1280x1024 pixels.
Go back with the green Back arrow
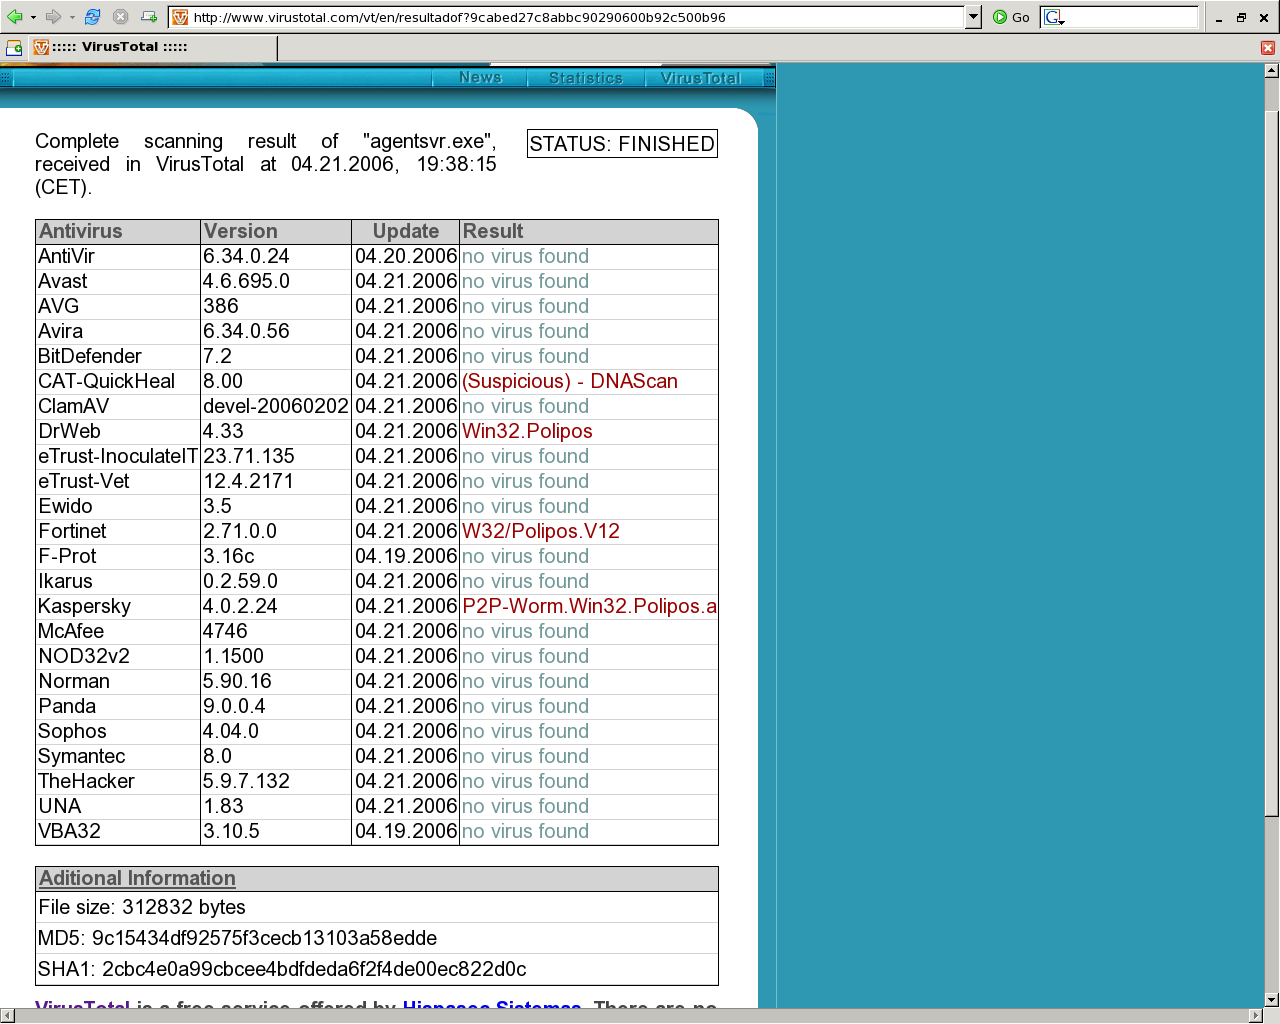click(14, 17)
